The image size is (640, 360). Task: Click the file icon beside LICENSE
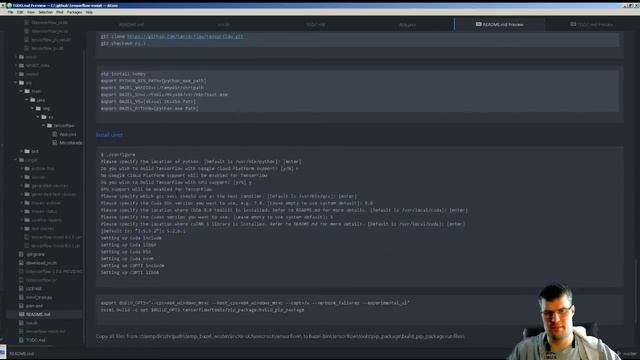pyautogui.click(x=21, y=289)
